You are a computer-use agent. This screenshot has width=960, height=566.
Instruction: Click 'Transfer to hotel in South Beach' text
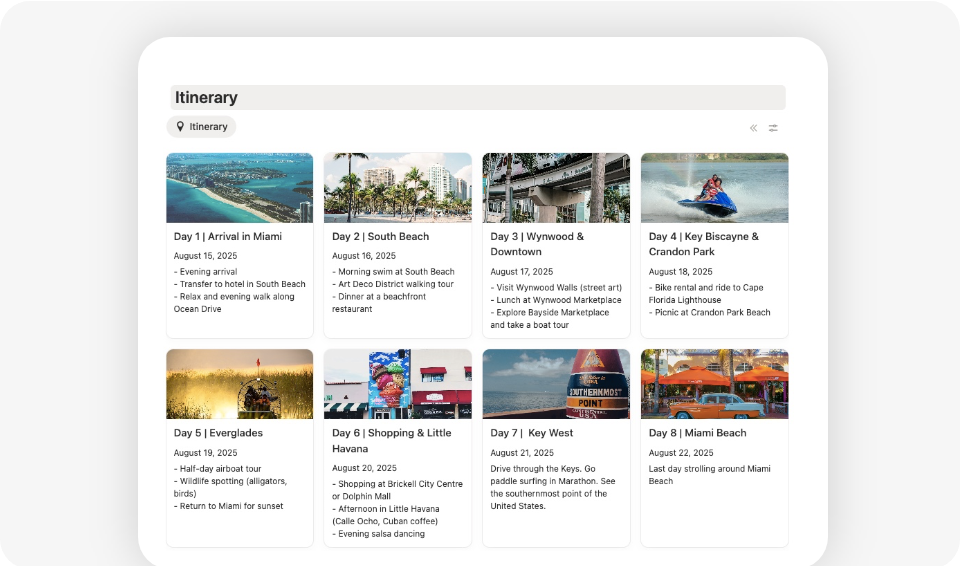242,284
